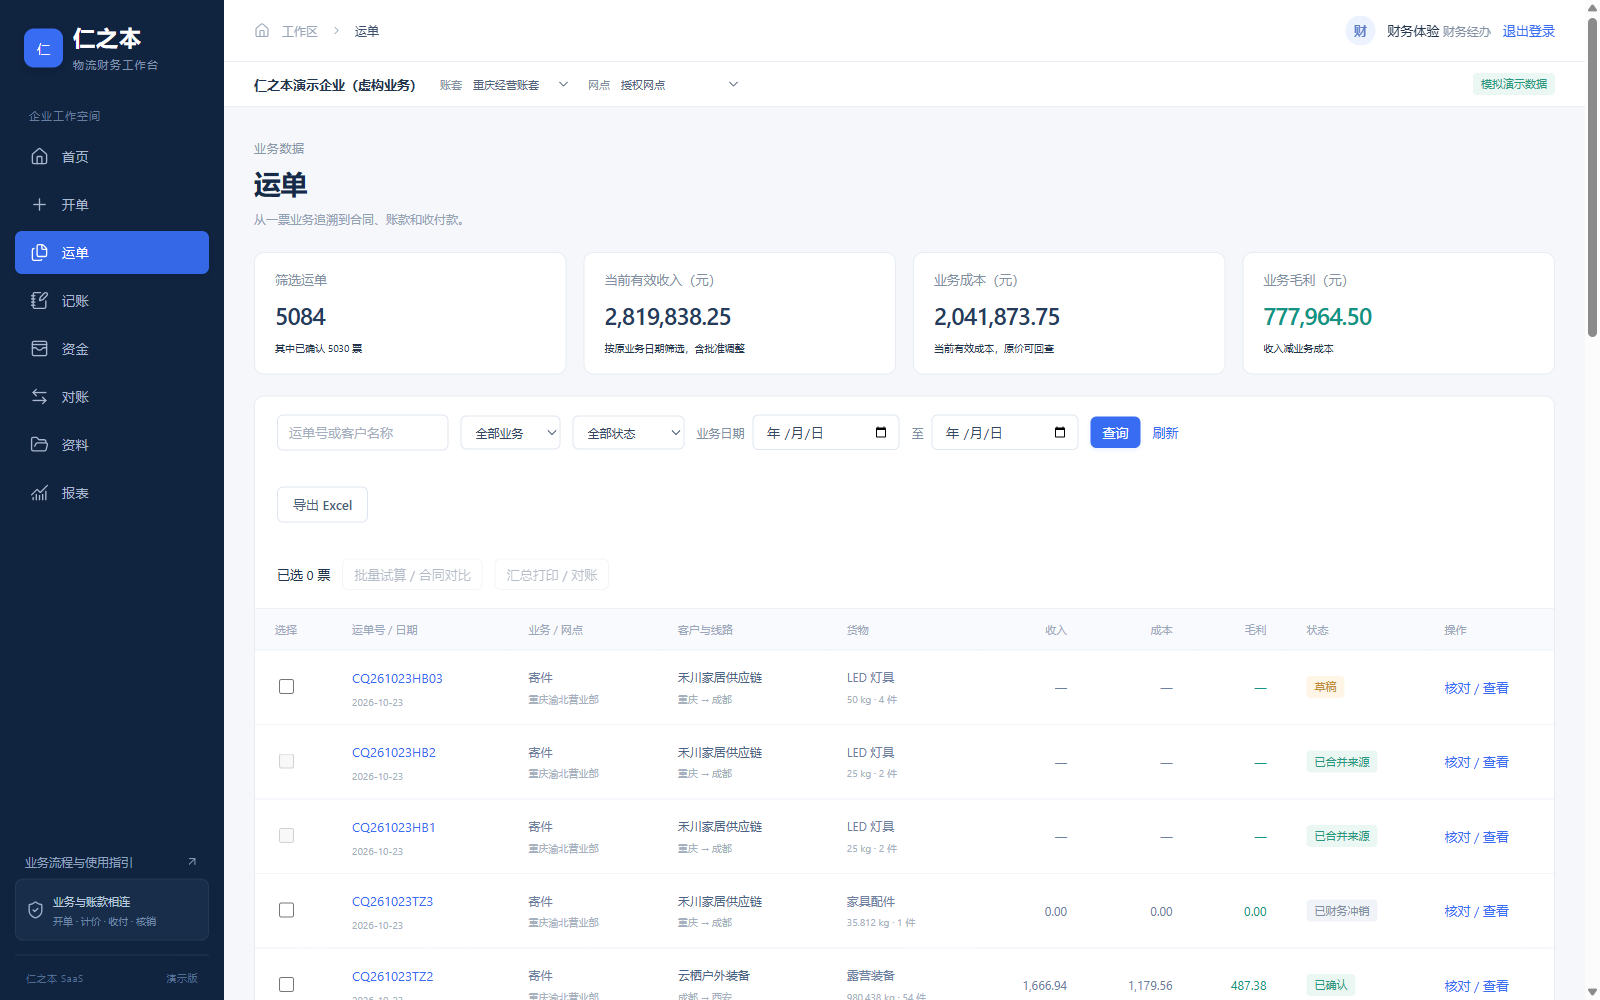Focus the 运单号或客户名称 search field

click(363, 433)
